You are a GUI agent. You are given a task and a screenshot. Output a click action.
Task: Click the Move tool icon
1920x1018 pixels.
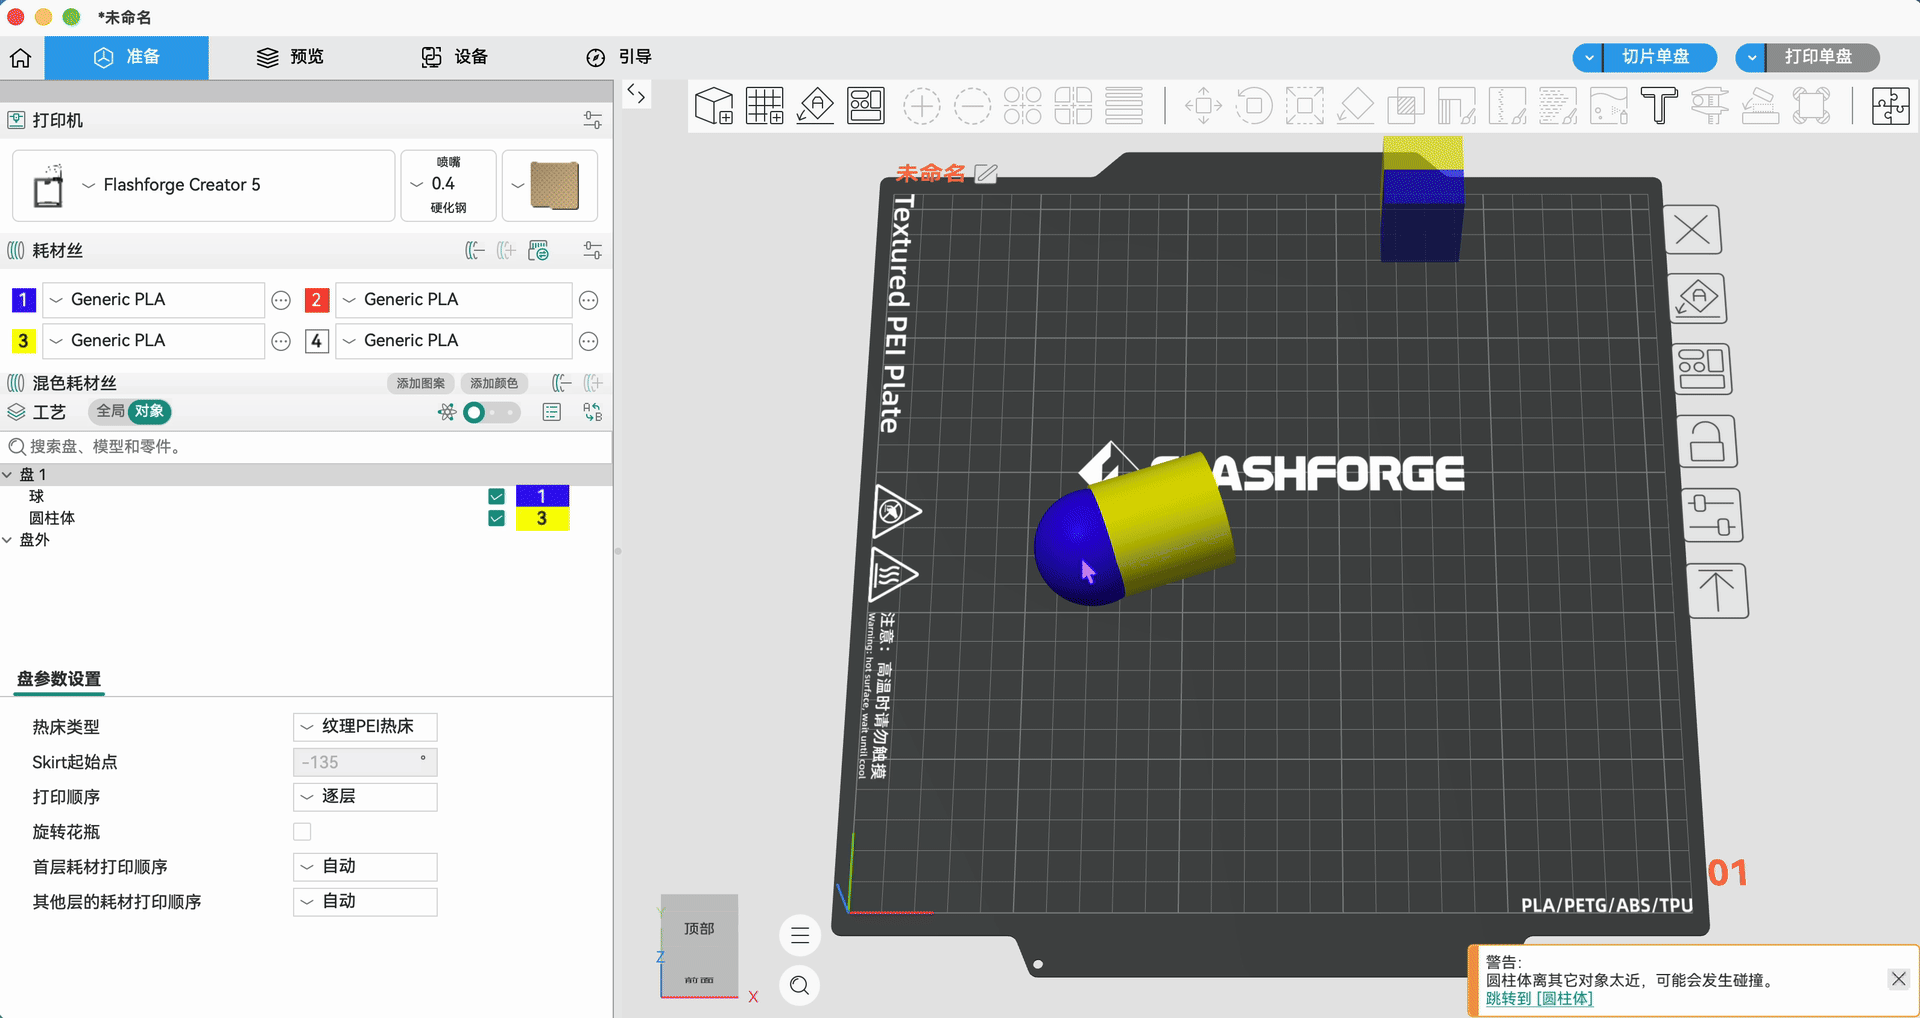(x=1203, y=105)
